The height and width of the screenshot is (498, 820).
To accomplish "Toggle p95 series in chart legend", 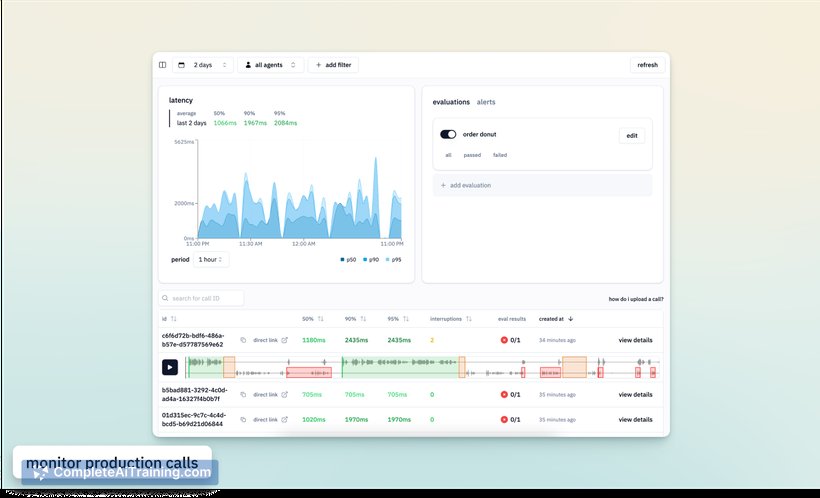I will [x=392, y=259].
